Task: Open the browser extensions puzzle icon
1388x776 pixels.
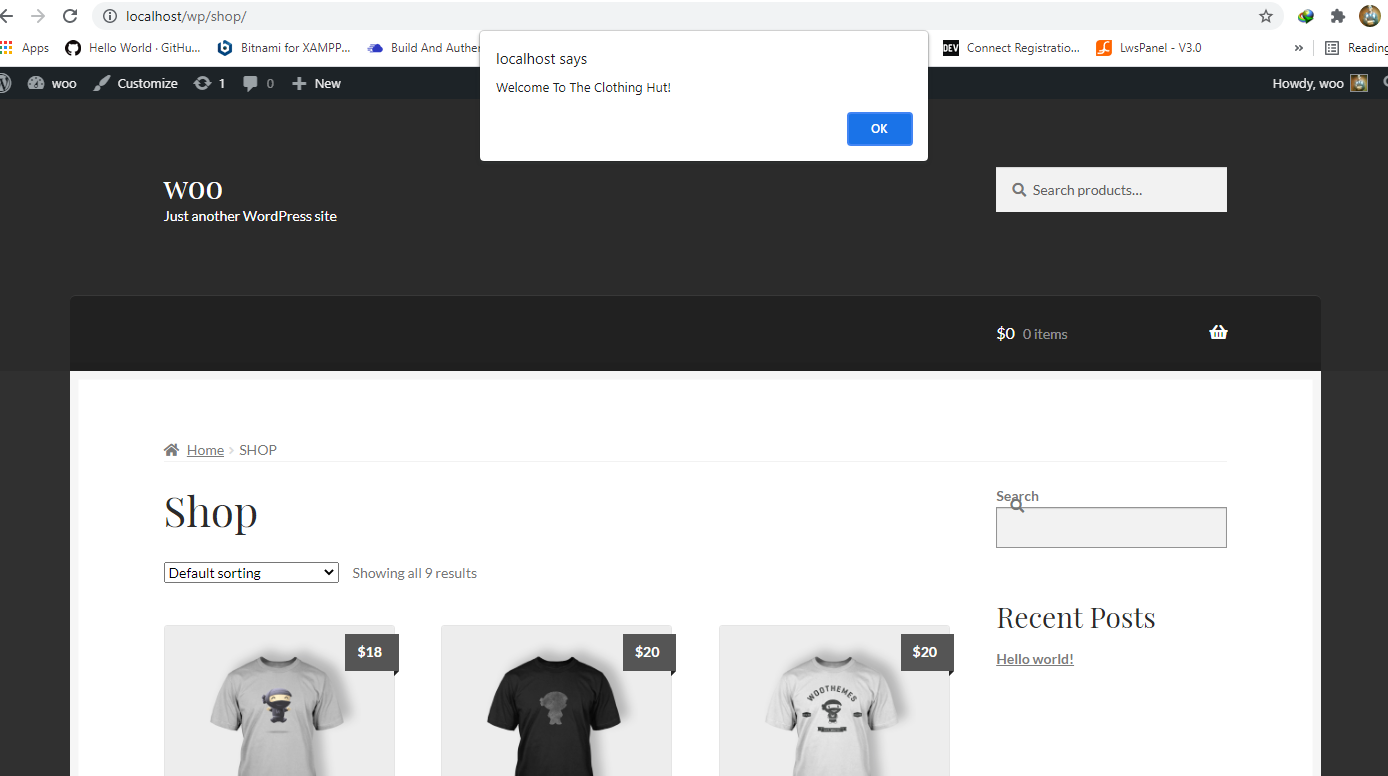Action: [x=1337, y=16]
